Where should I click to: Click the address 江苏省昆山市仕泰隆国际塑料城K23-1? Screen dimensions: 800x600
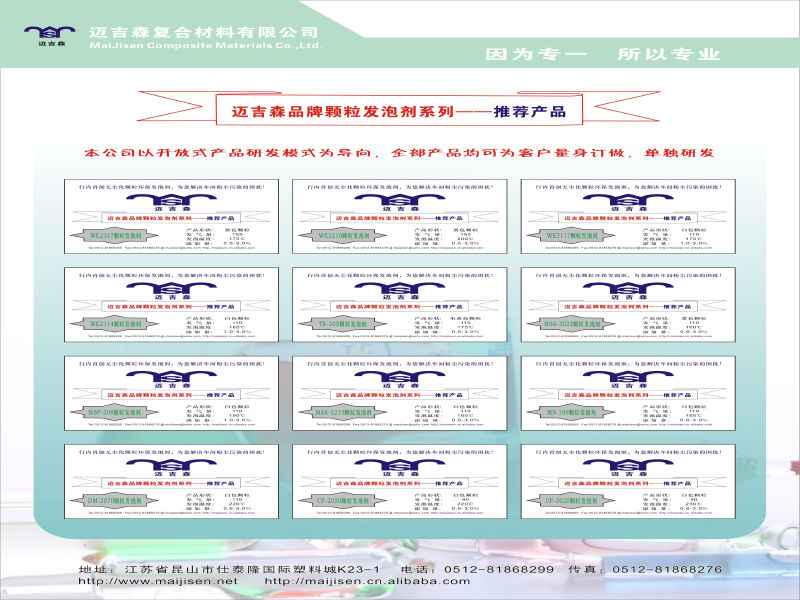252,569
